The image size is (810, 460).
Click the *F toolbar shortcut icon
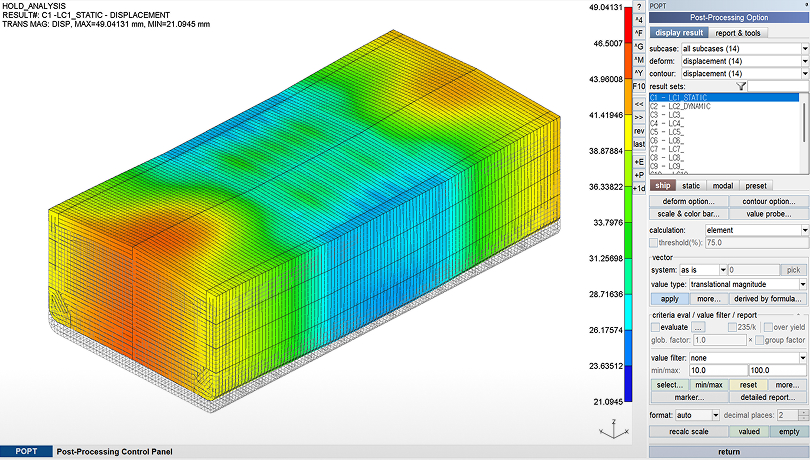pos(639,33)
